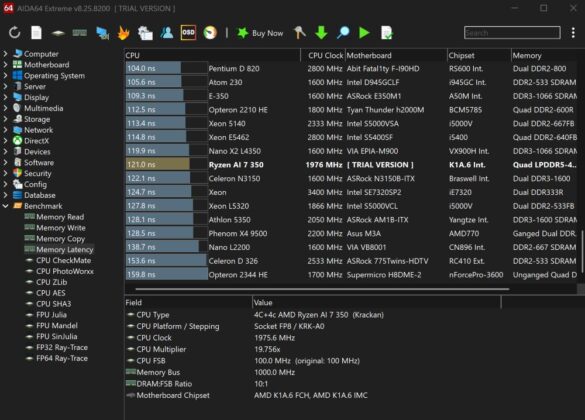Select Security in the sidebar
Viewport: 585px width, 420px height.
click(38, 173)
